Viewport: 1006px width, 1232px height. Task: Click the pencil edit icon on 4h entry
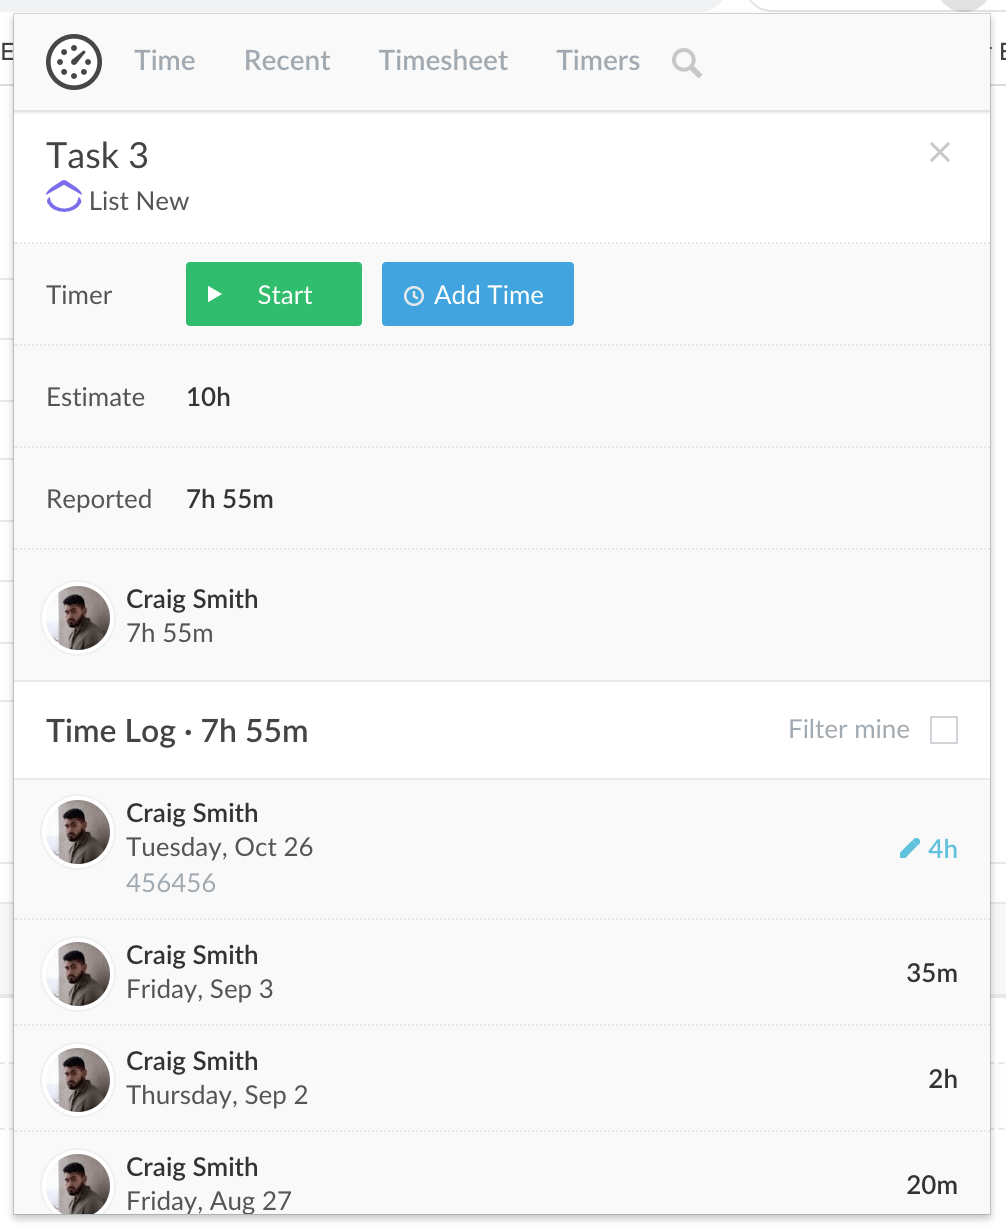(909, 849)
